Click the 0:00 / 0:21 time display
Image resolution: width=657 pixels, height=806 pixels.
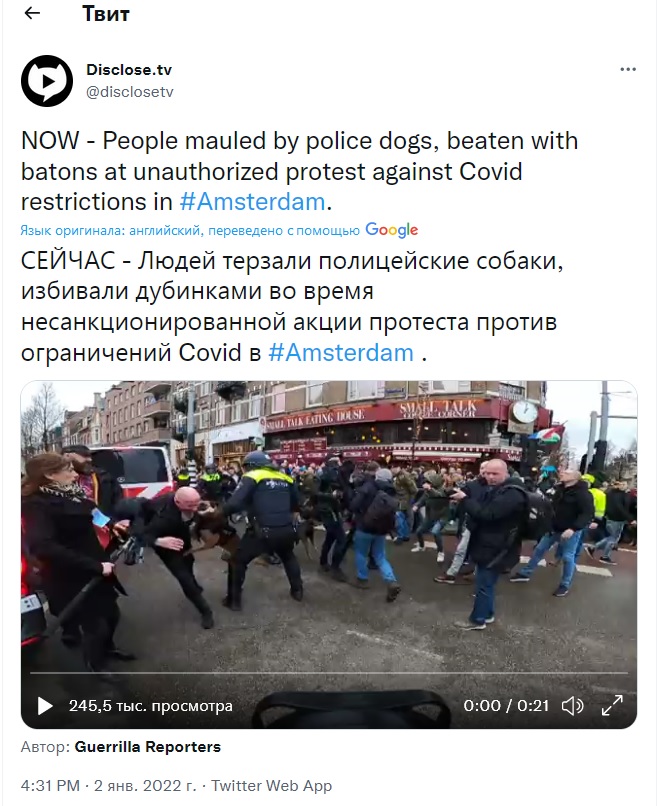pyautogui.click(x=506, y=706)
